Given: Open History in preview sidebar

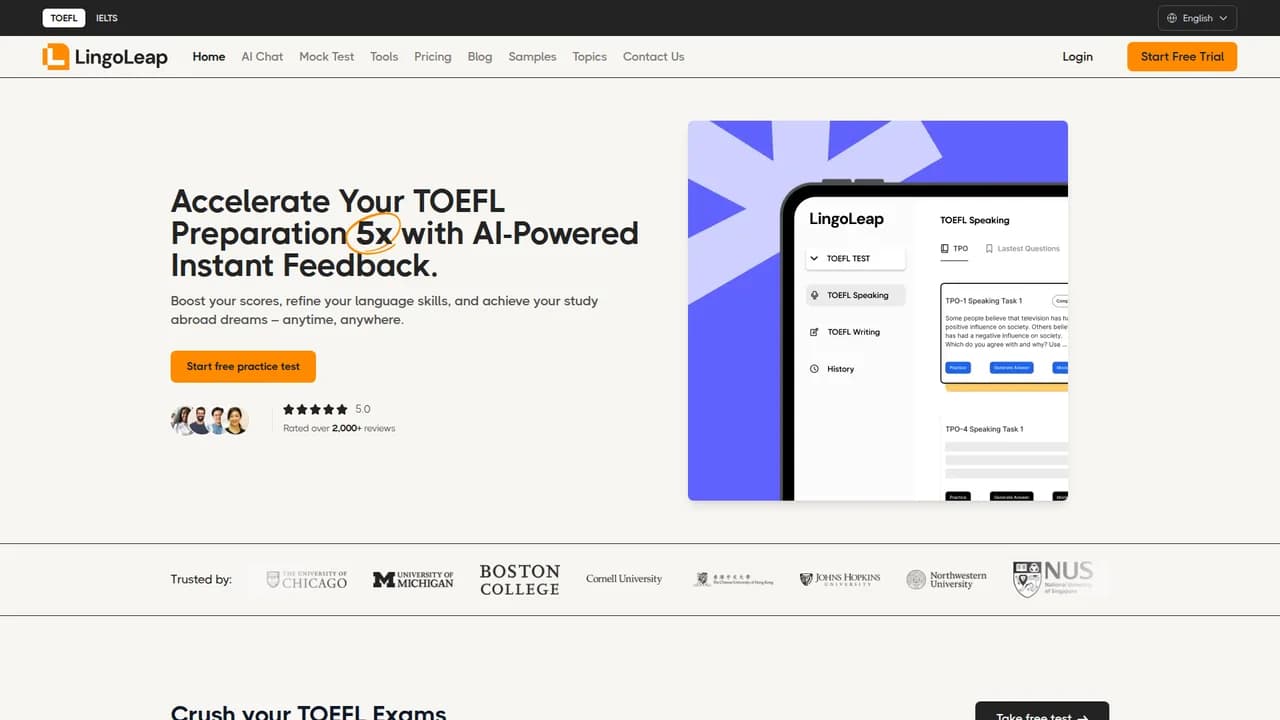Looking at the screenshot, I should 832,369.
